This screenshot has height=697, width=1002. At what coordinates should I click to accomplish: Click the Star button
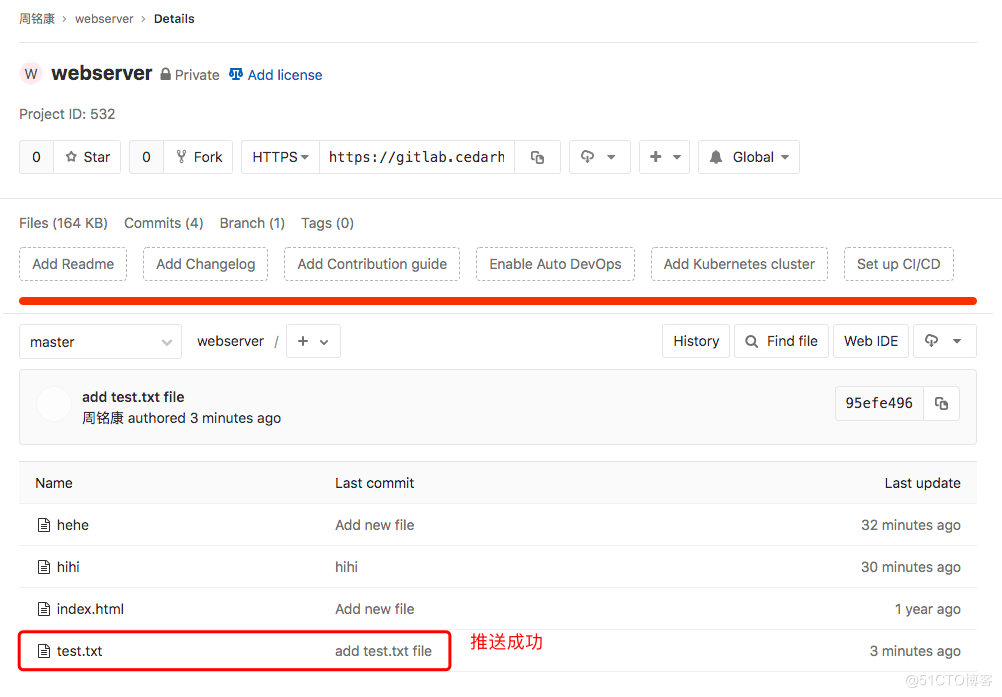coord(87,157)
